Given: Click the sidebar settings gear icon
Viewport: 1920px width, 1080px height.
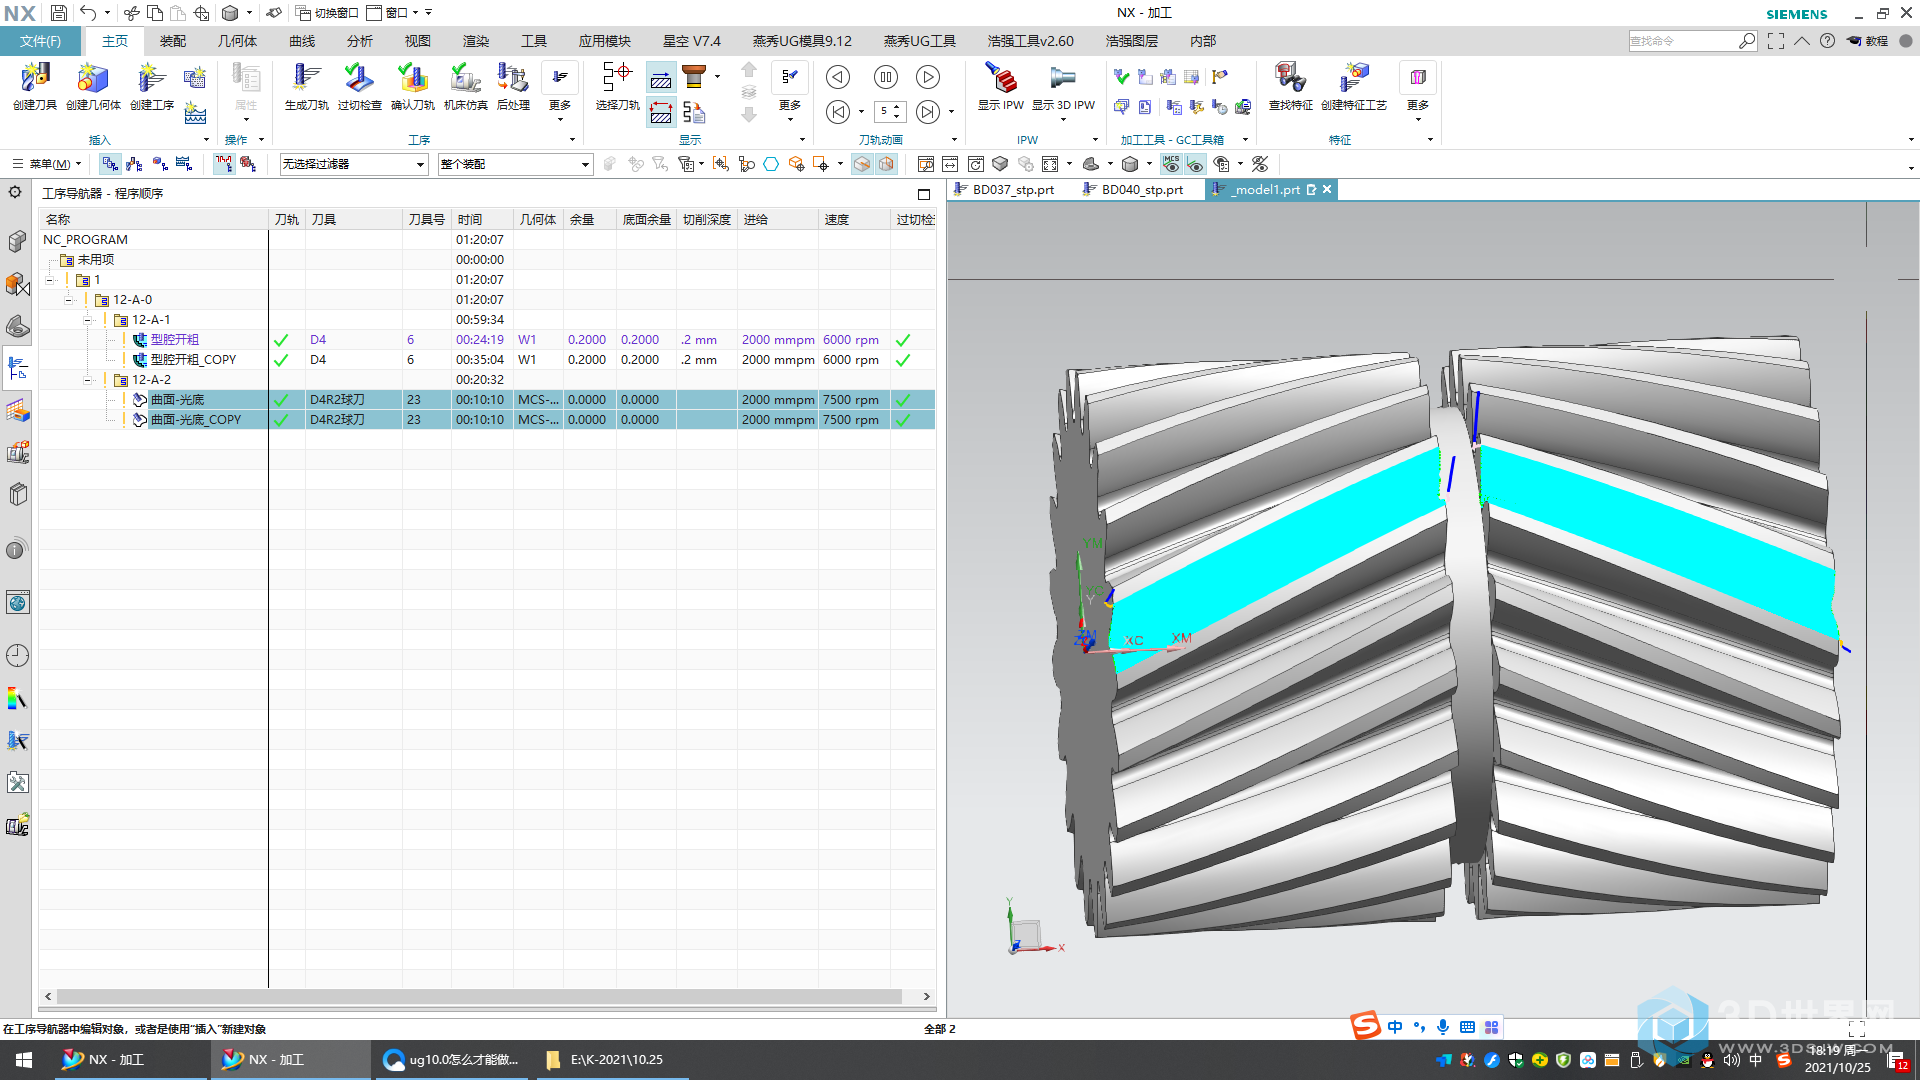Looking at the screenshot, I should 15,192.
